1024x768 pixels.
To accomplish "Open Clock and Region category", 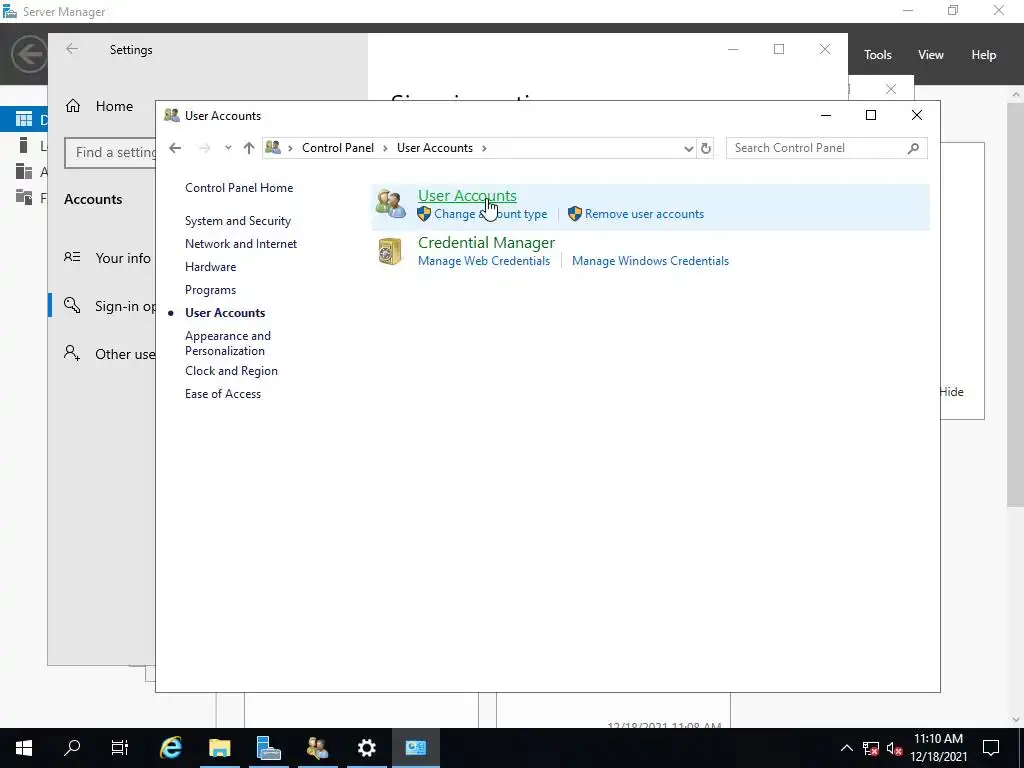I will 231,371.
